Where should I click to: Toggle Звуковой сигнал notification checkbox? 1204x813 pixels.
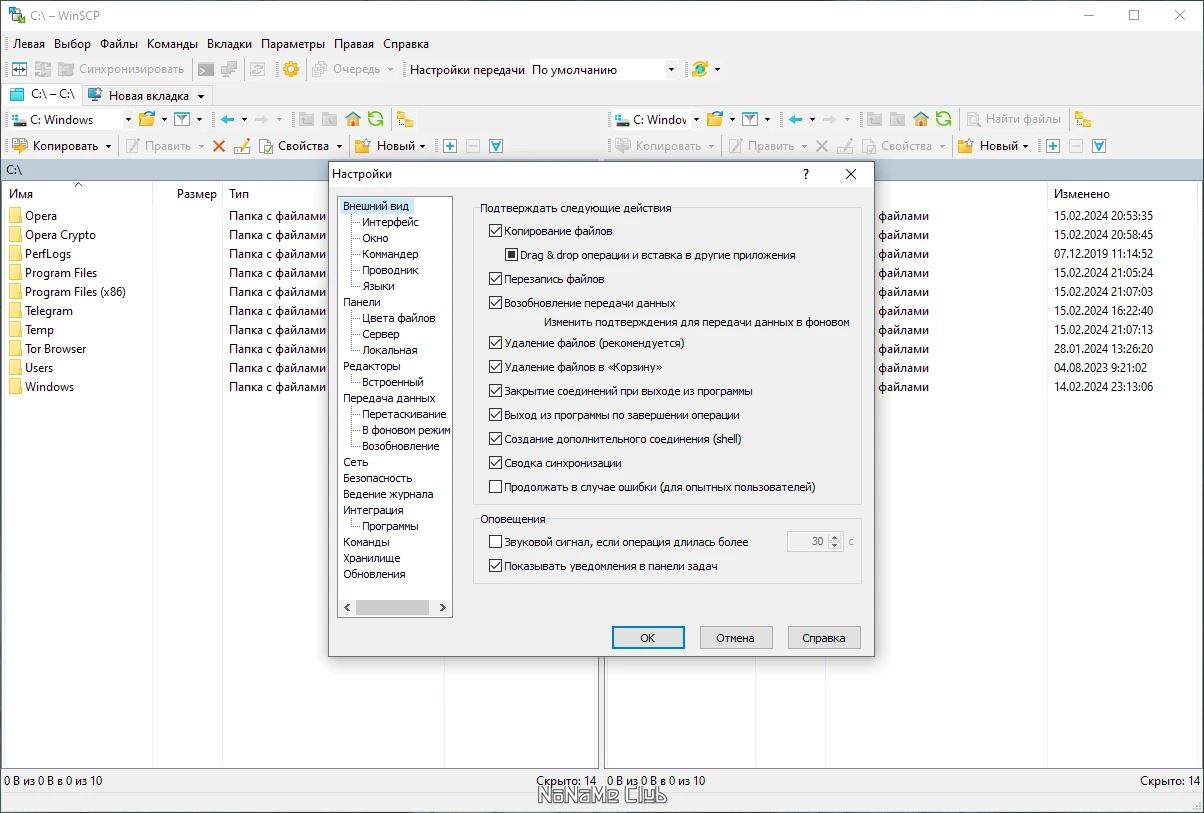[495, 542]
